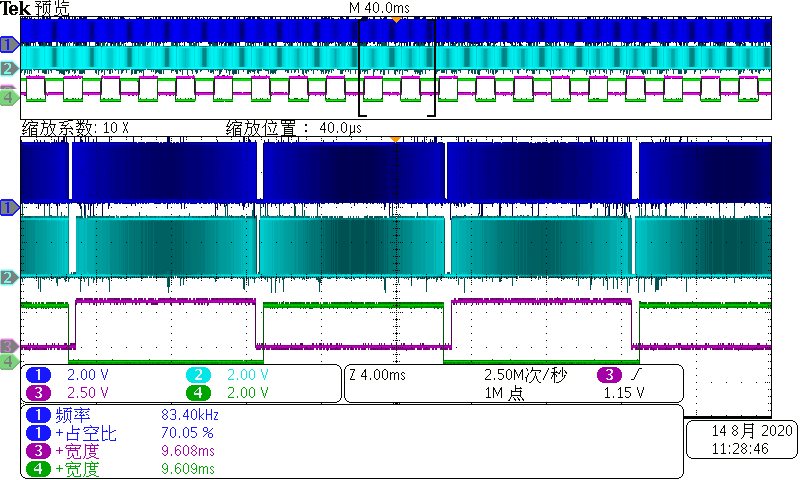The width and height of the screenshot is (800, 480).
Task: Click channel 1 badge next to +占空比
Action: click(x=38, y=433)
